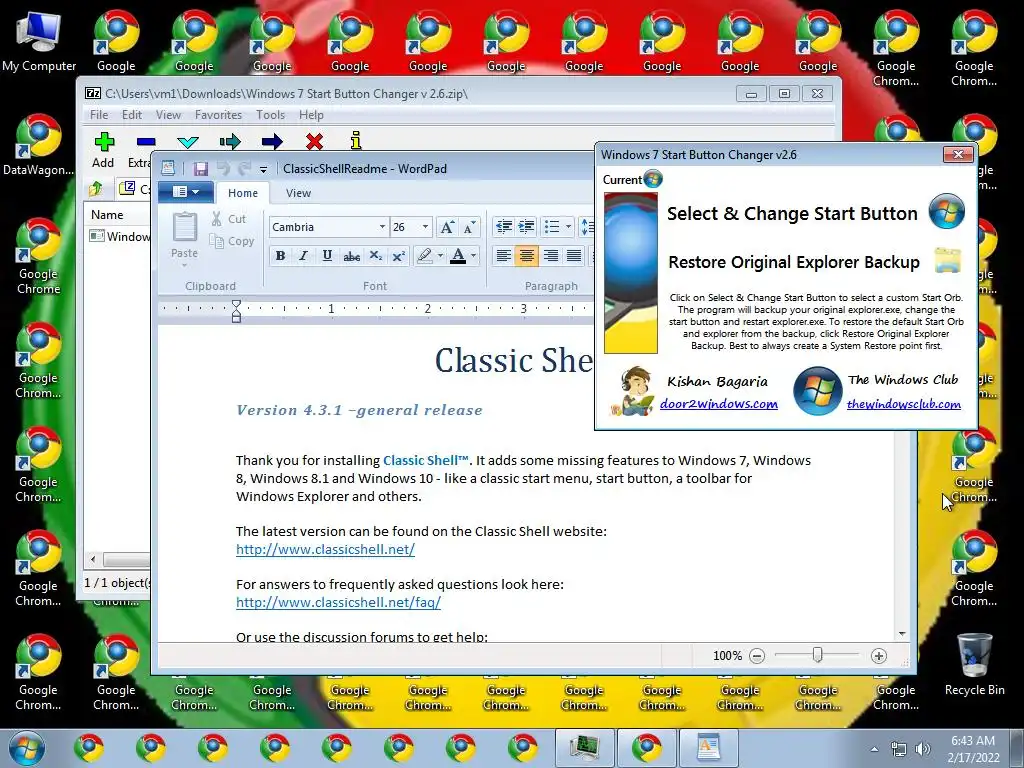
Task: Click the dark blue Move arrow in 7-Zip
Action: pos(272,141)
